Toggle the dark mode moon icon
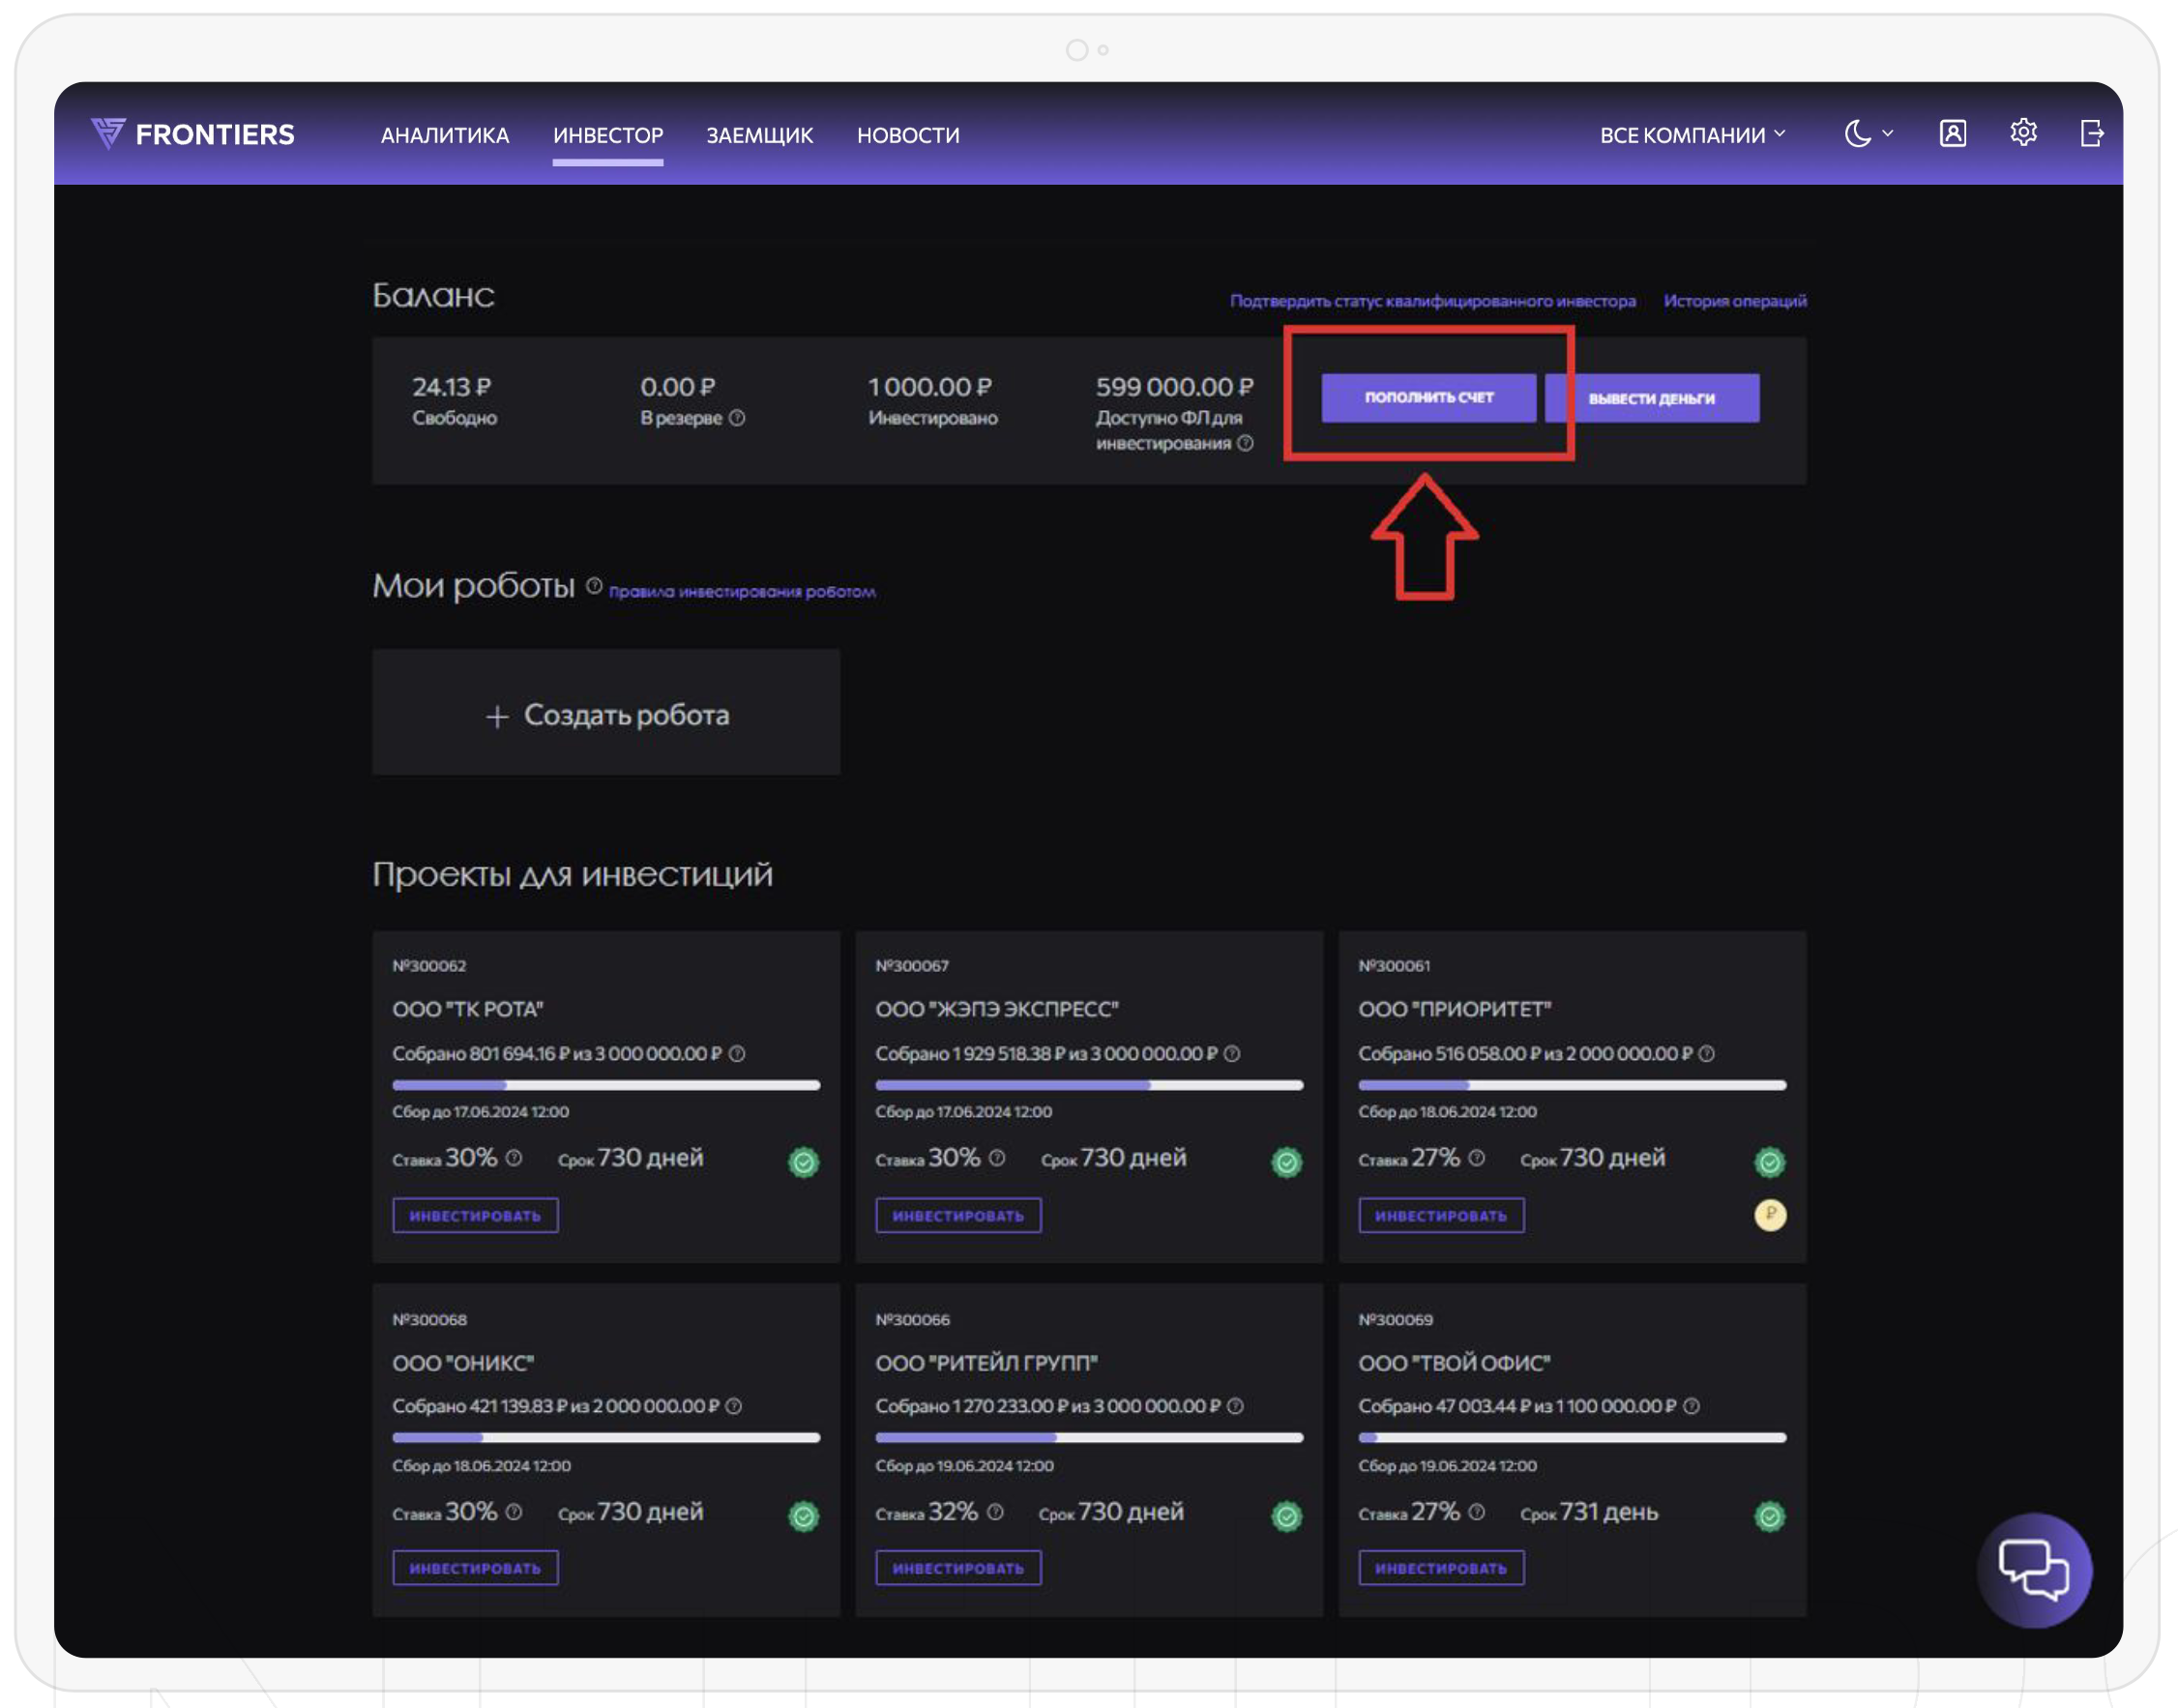The width and height of the screenshot is (2178, 1708). coord(1857,133)
